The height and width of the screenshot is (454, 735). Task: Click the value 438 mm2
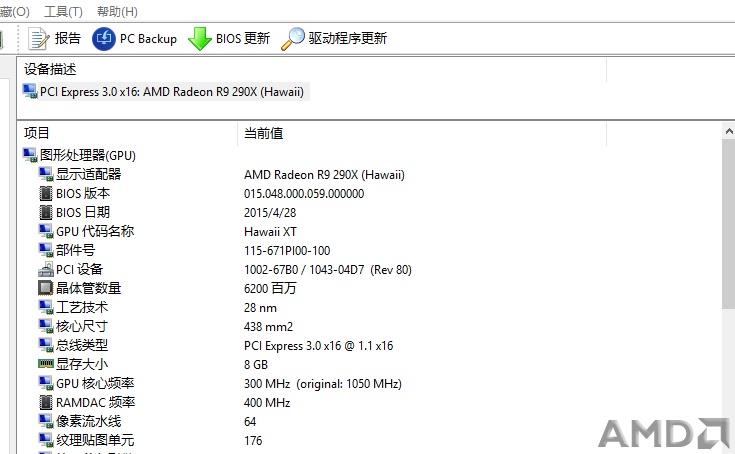tap(268, 327)
